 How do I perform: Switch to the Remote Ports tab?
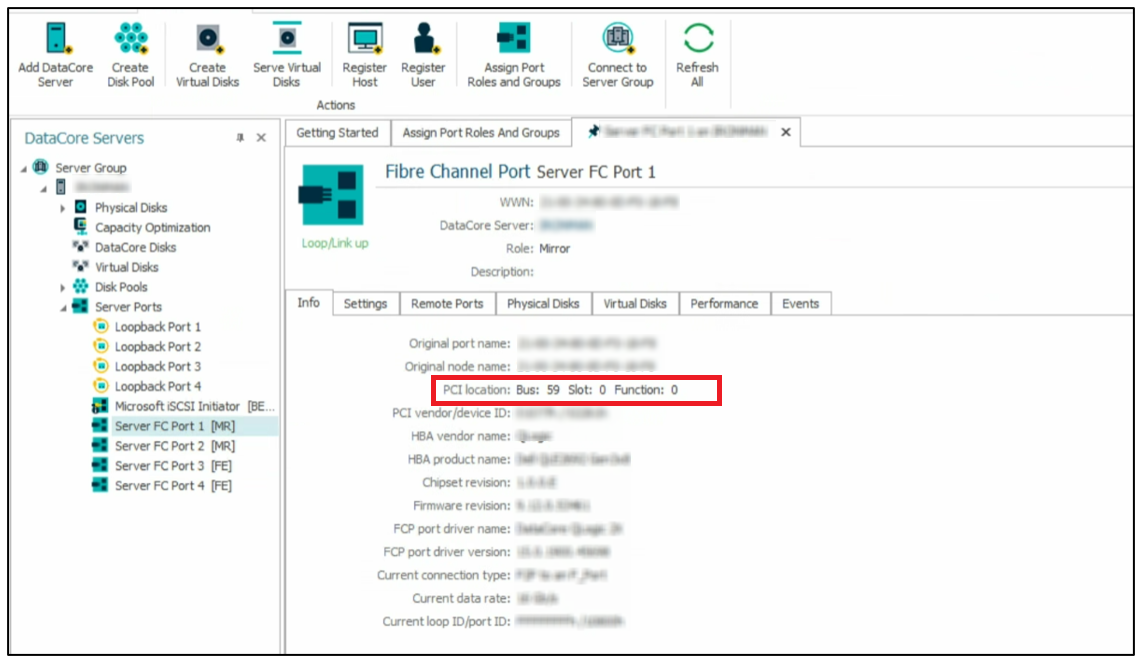(447, 304)
